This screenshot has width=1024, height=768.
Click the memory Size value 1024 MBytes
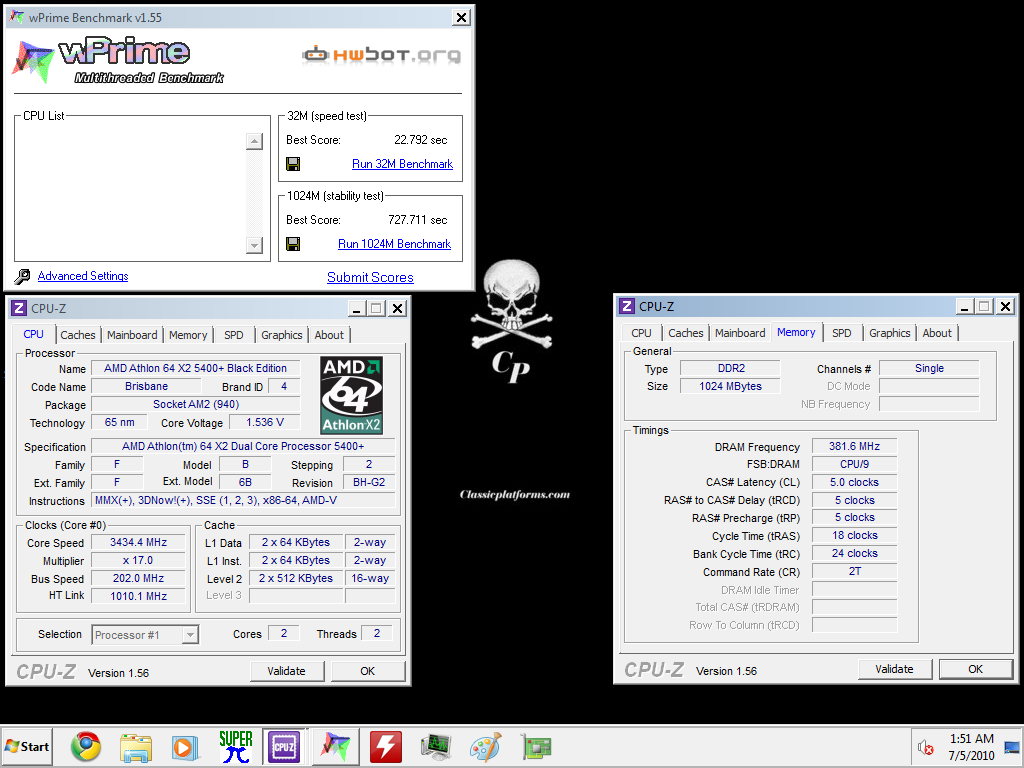730,386
